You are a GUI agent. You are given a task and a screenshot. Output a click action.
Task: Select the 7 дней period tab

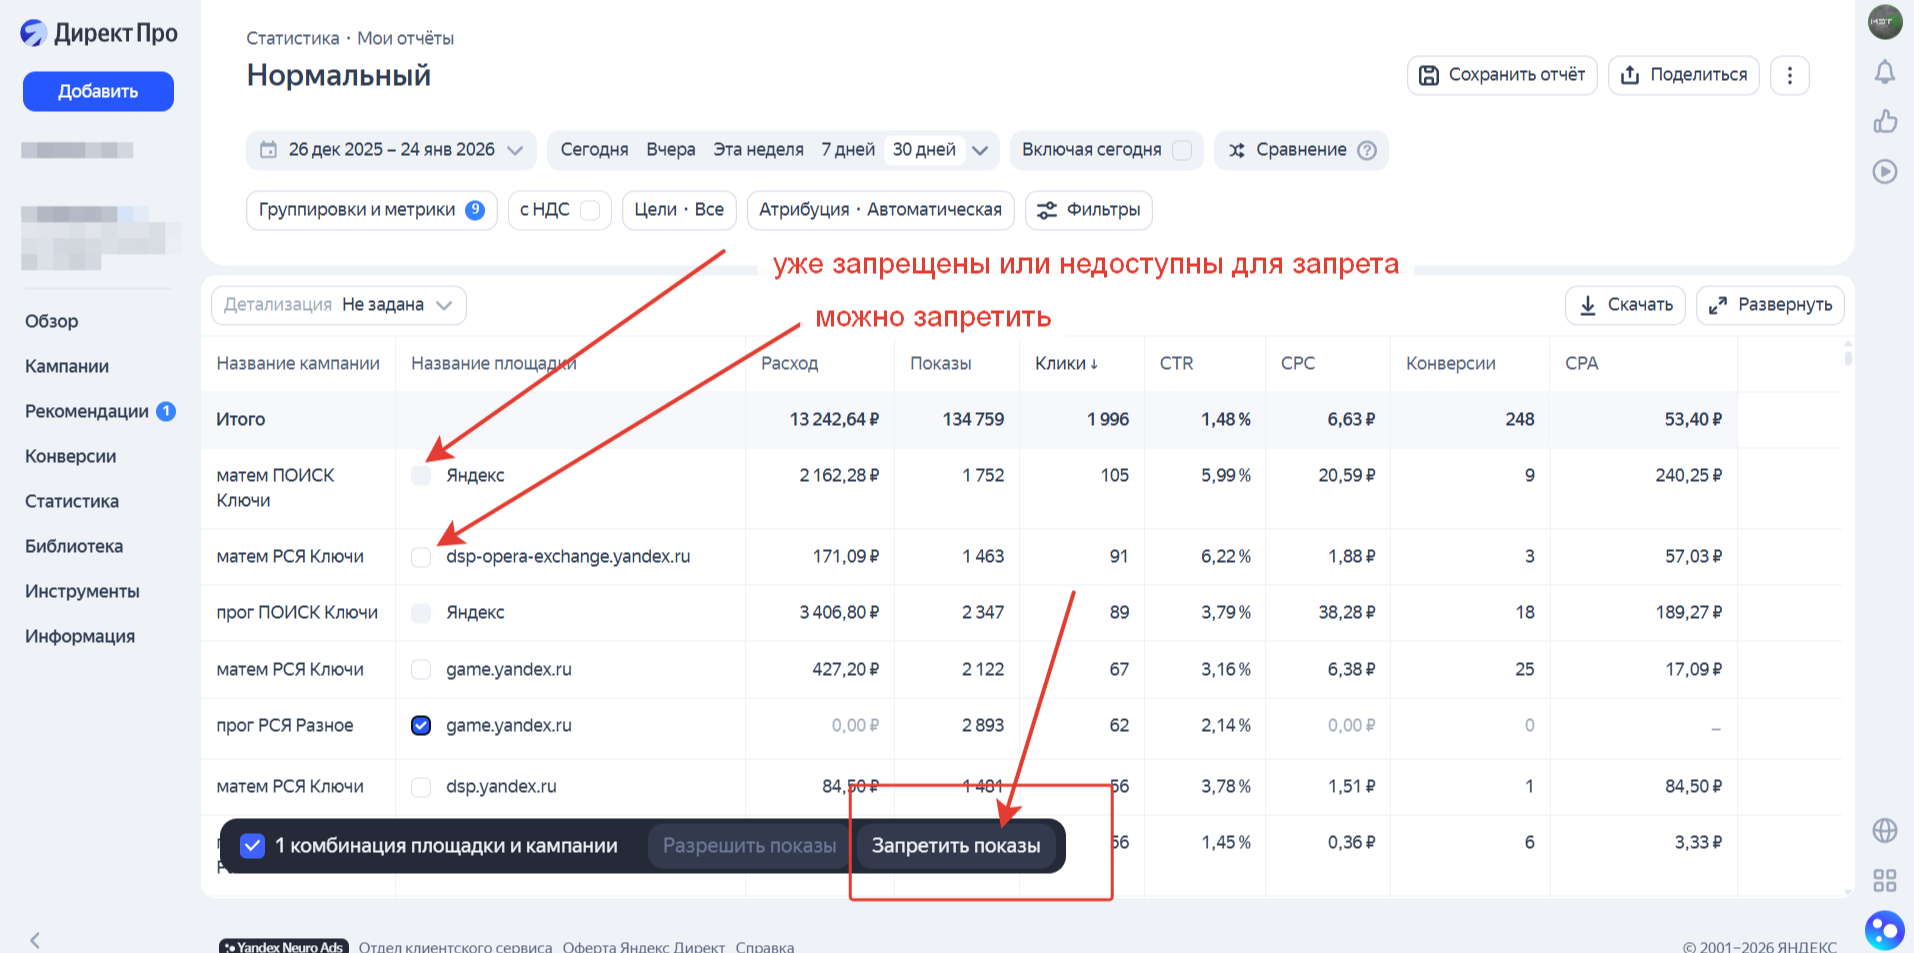847,150
